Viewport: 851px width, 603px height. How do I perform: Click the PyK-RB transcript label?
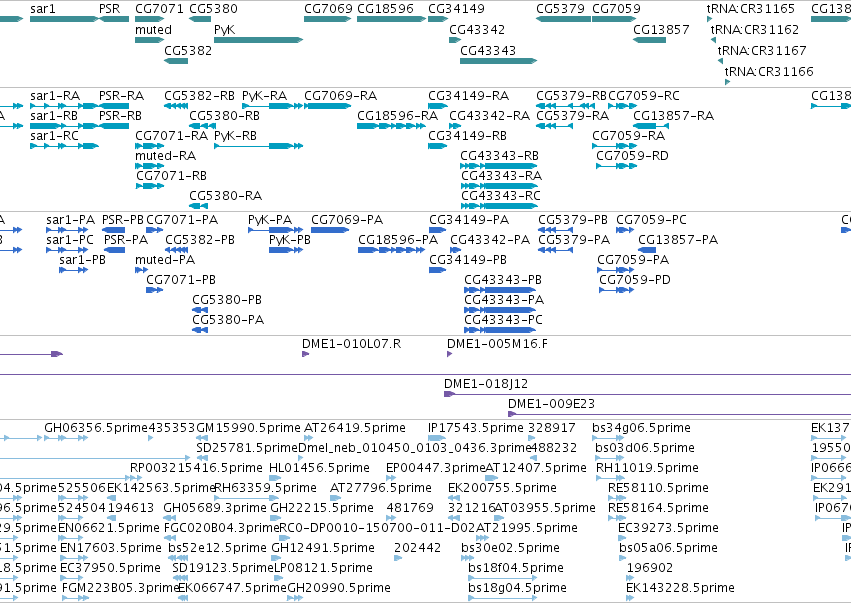(x=235, y=136)
